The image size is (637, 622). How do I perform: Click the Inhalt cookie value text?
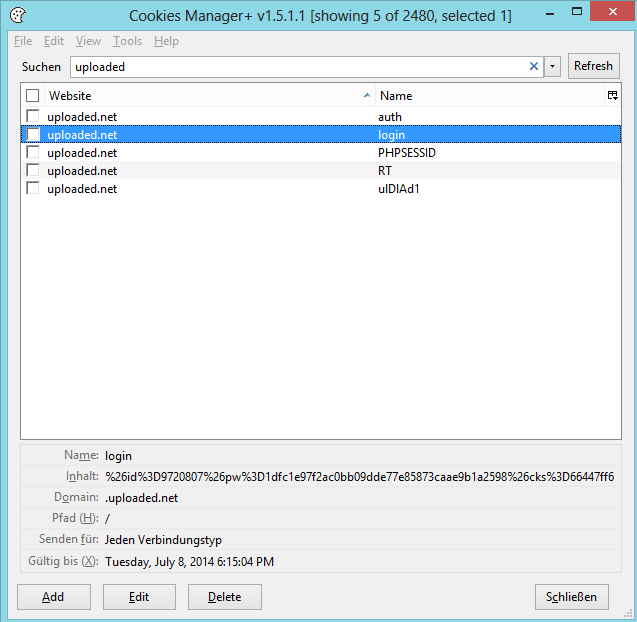pos(360,477)
